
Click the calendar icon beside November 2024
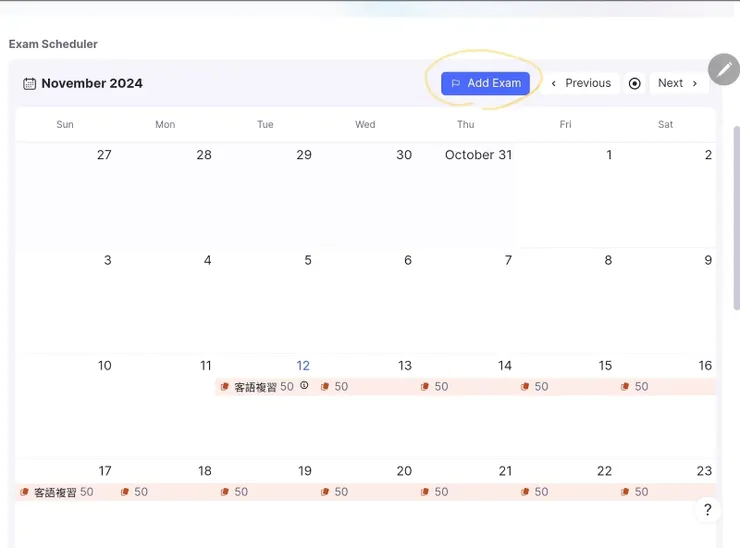click(30, 84)
